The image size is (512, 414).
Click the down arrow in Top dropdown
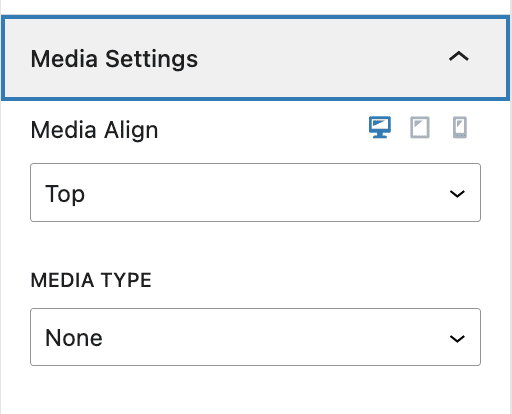click(457, 194)
